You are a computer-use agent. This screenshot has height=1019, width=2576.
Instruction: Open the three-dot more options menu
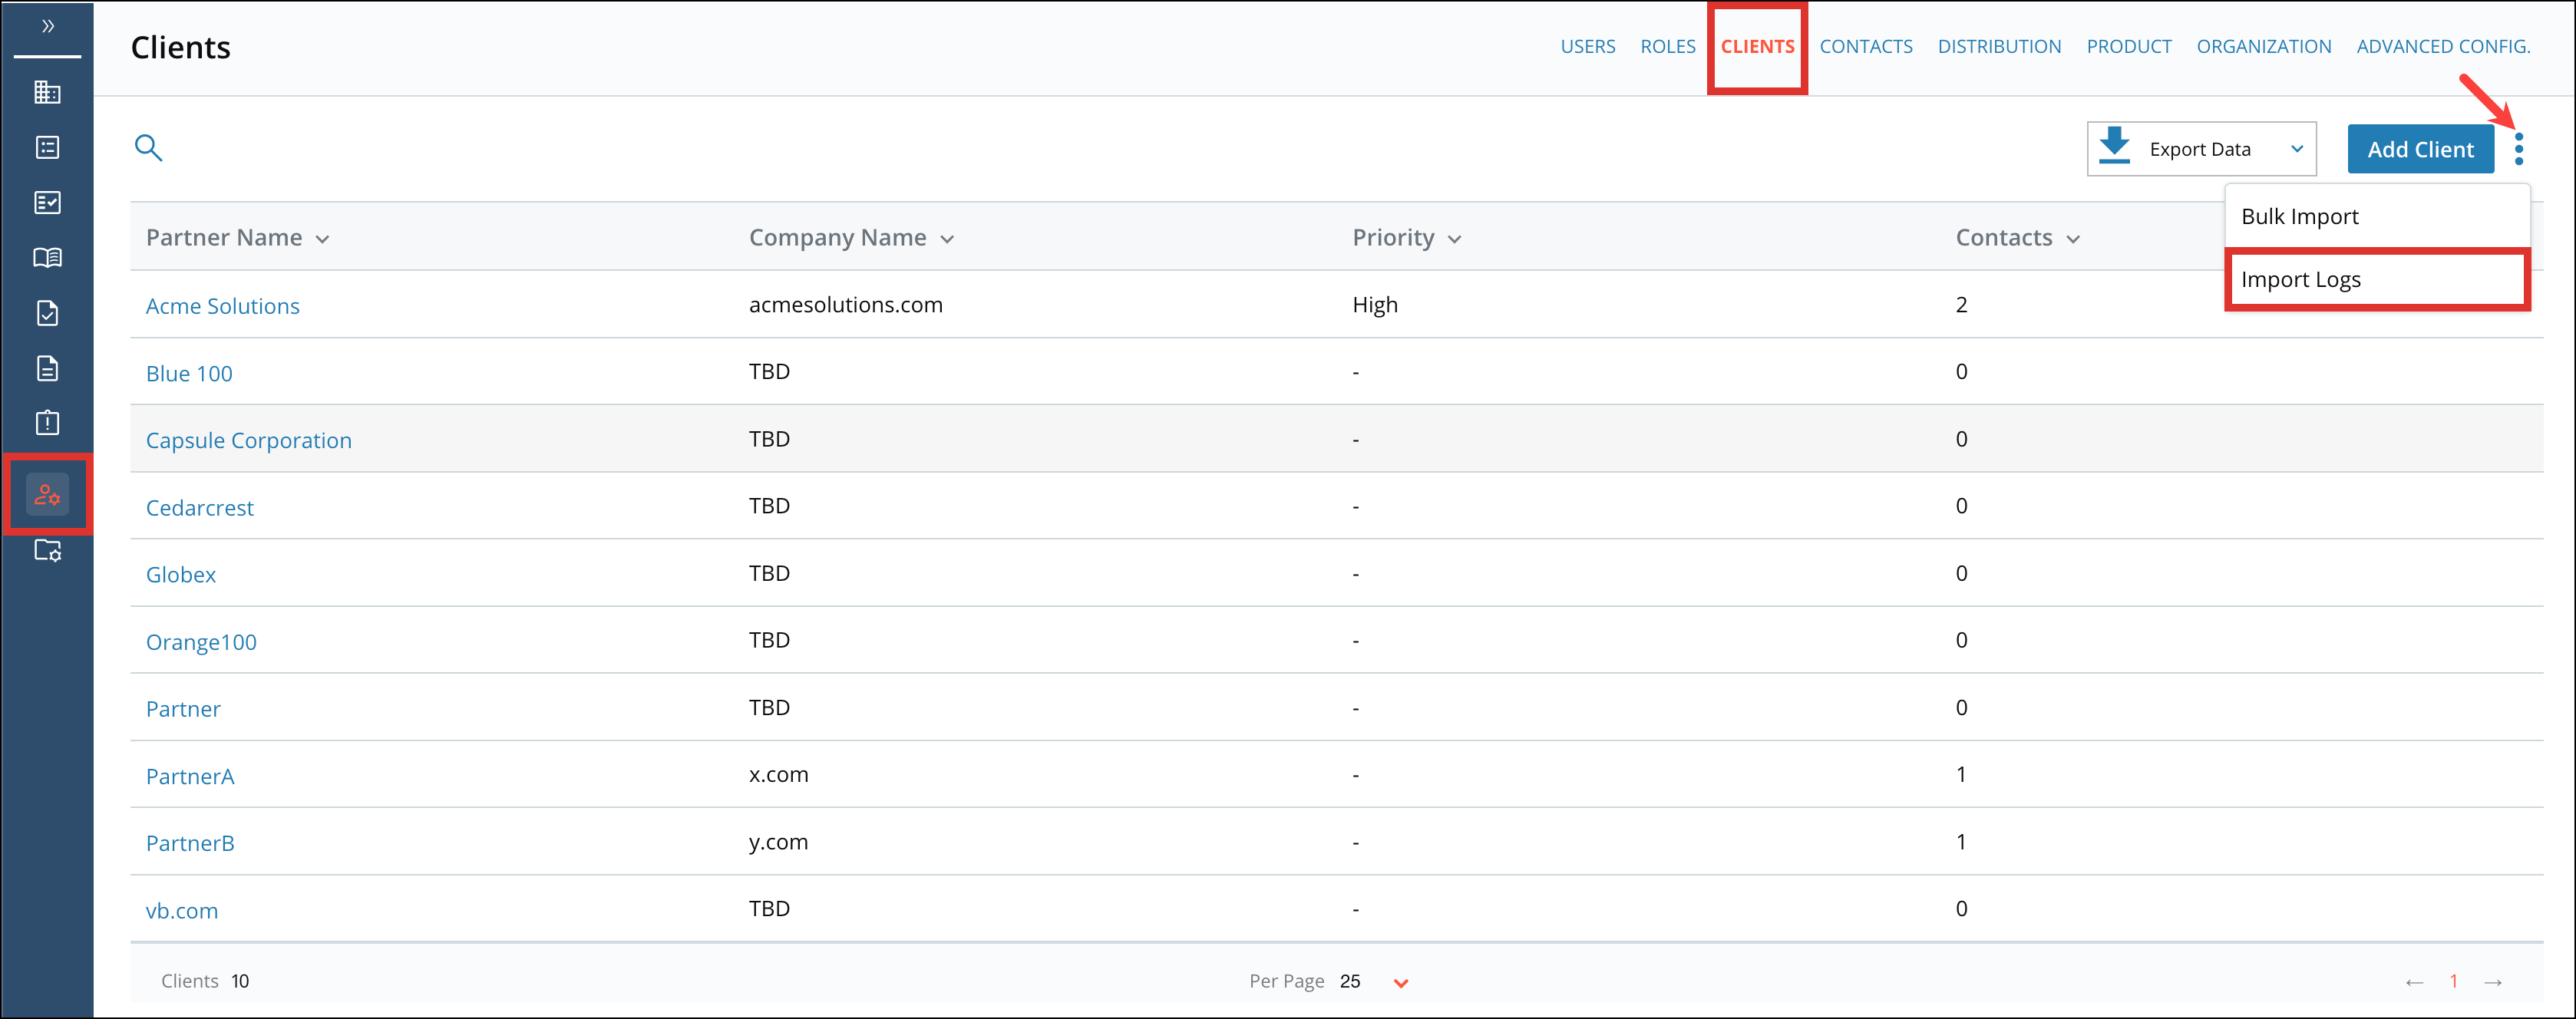pyautogui.click(x=2518, y=149)
